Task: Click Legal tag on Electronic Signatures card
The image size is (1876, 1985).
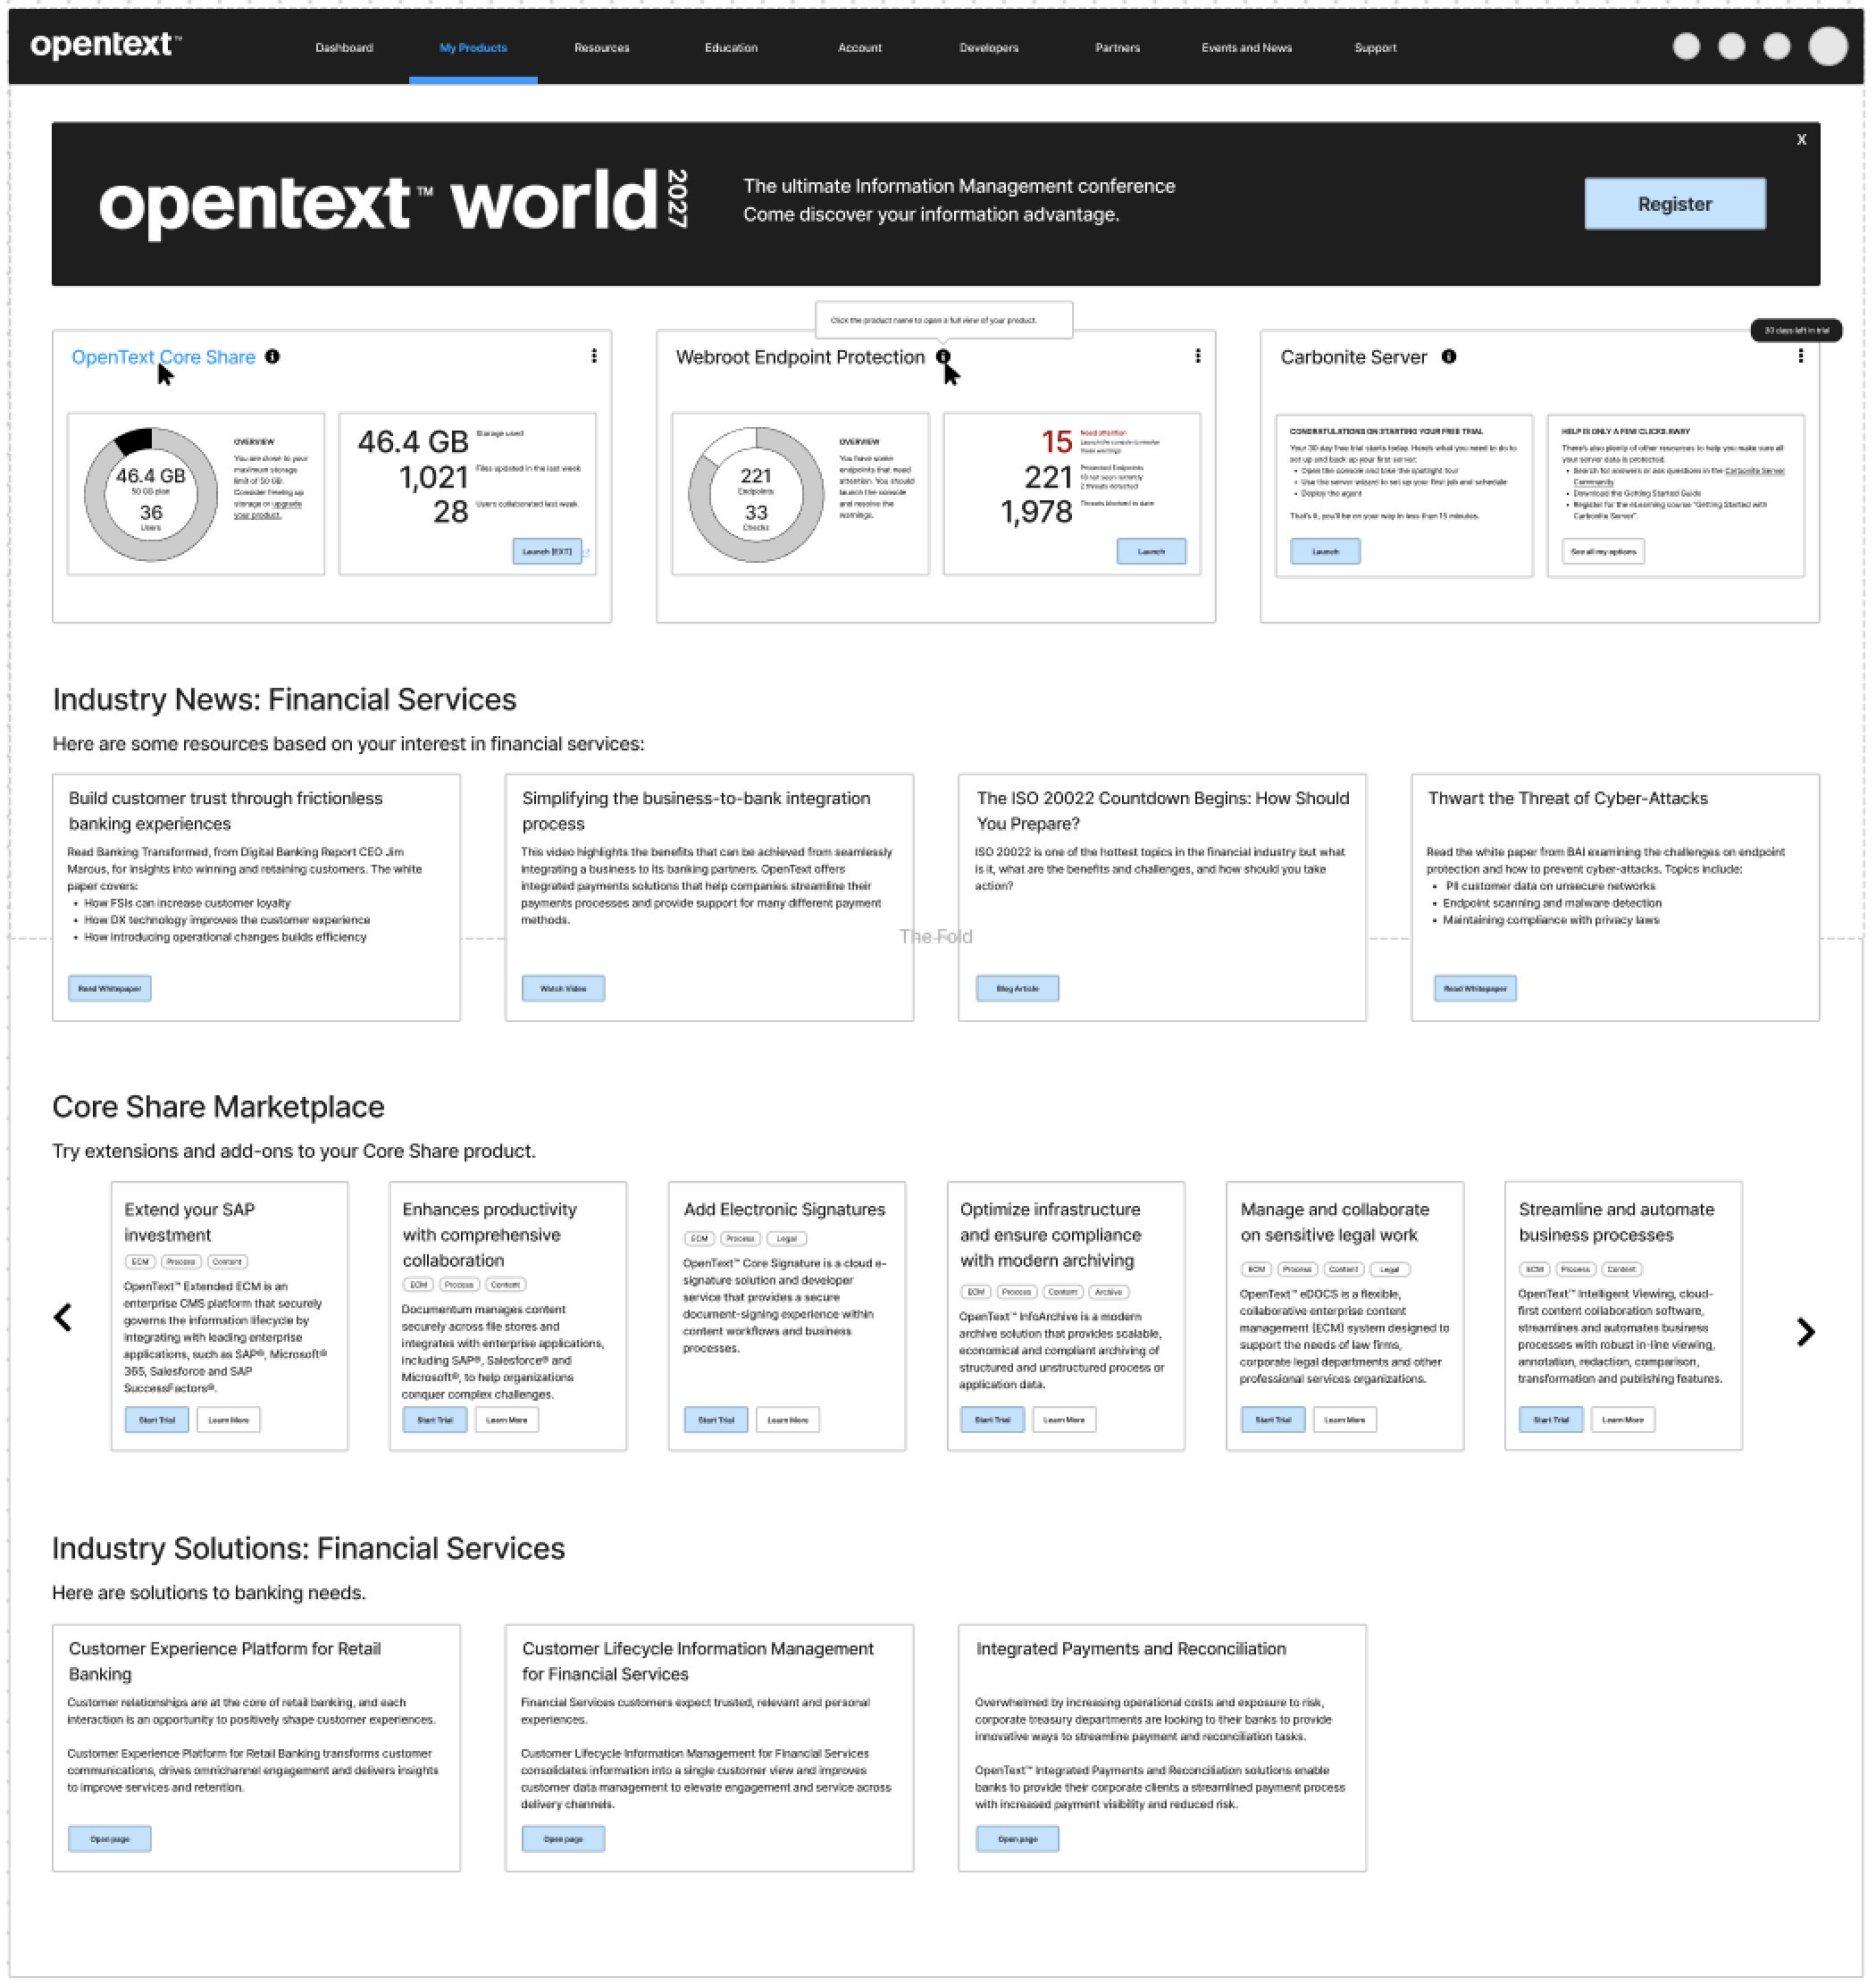Action: pyautogui.click(x=787, y=1238)
